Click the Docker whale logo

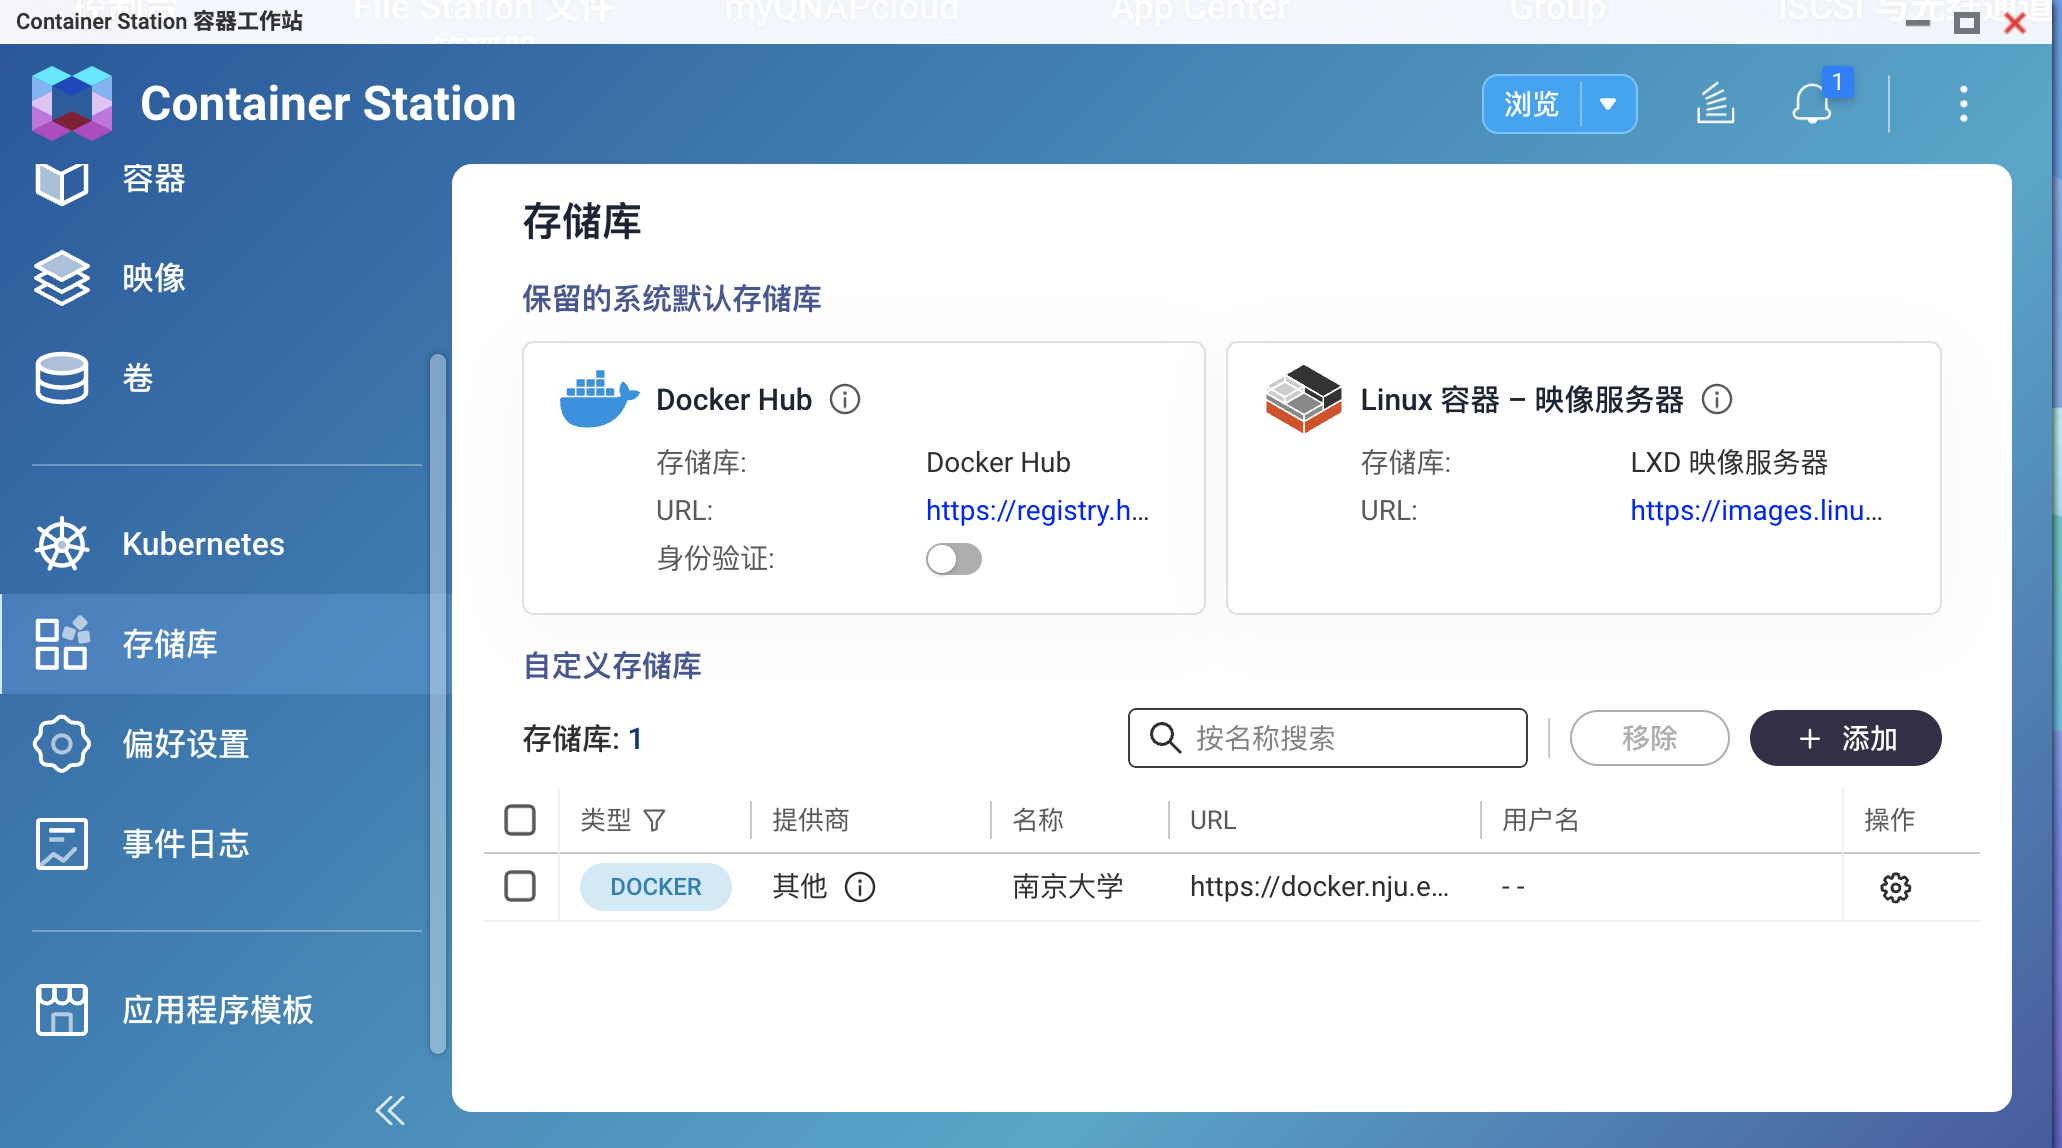(598, 399)
